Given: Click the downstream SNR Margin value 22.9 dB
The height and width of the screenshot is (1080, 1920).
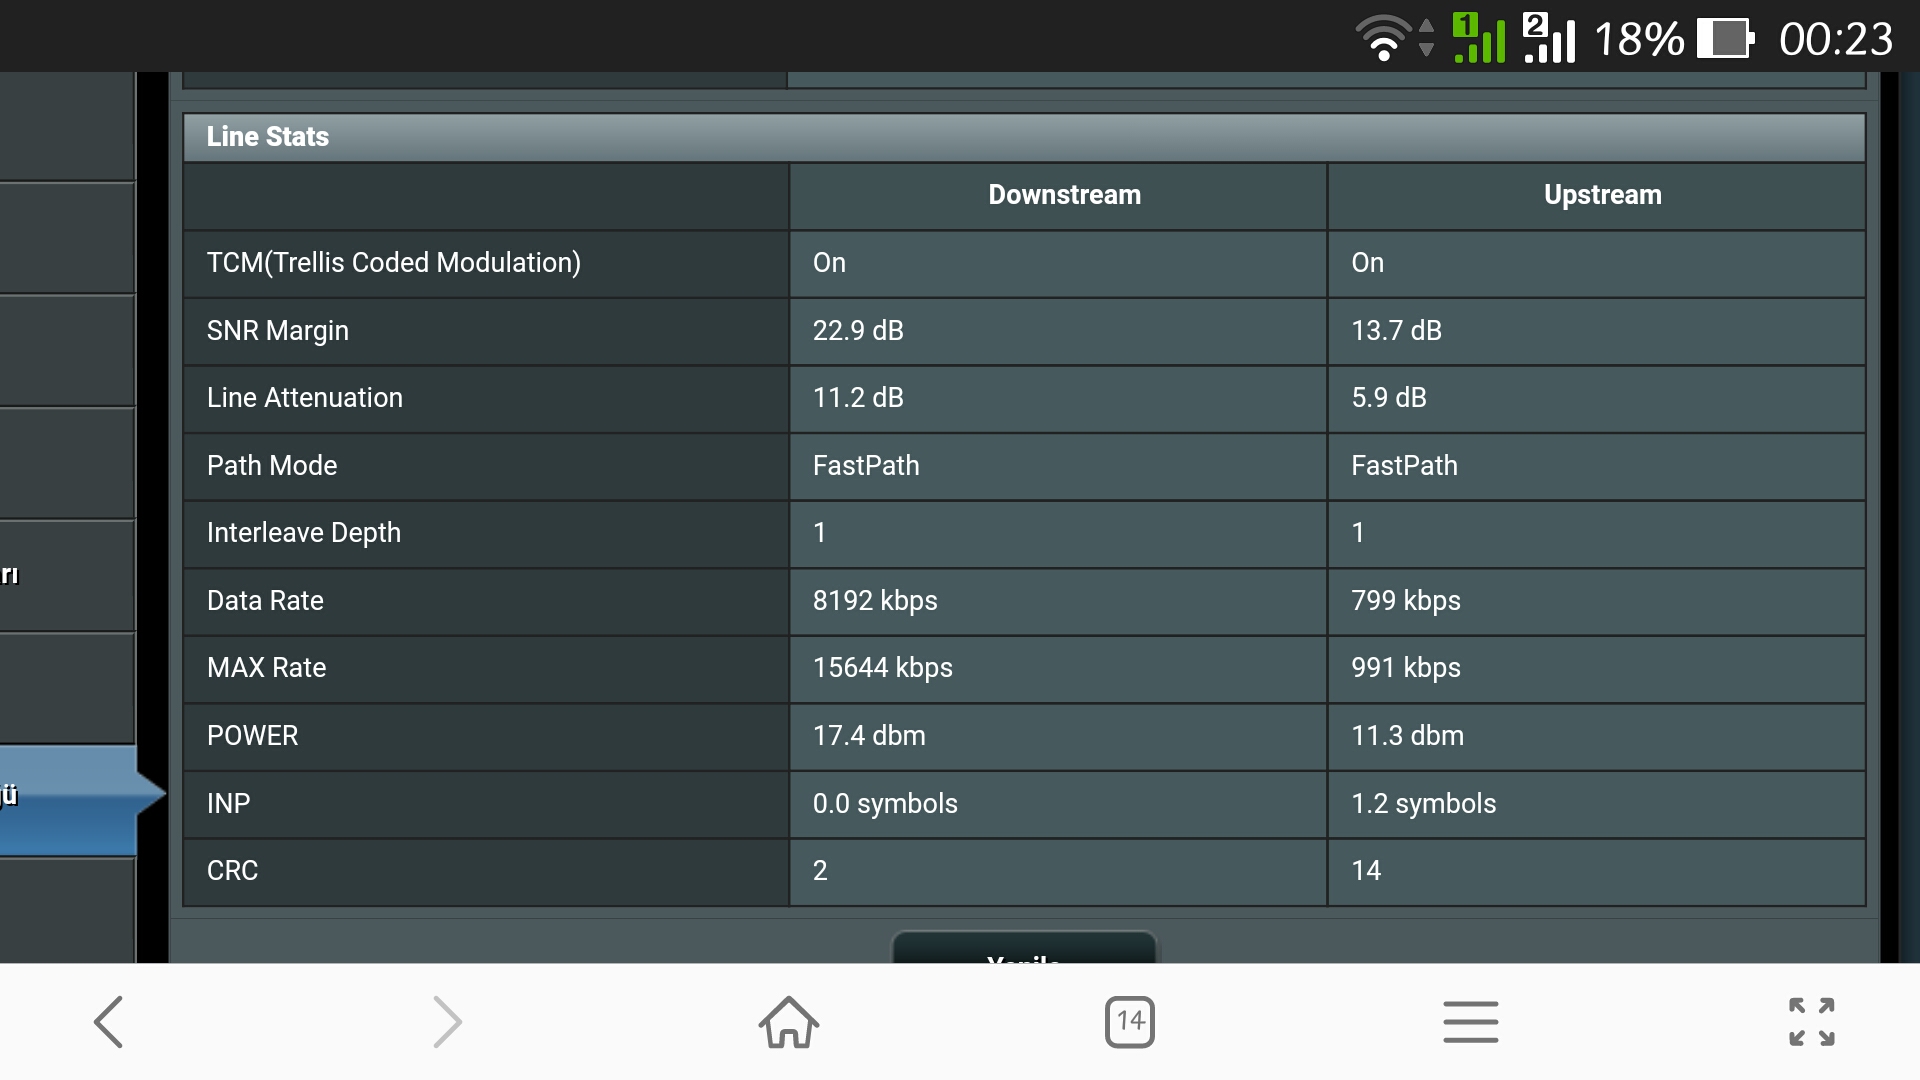Looking at the screenshot, I should pos(858,331).
